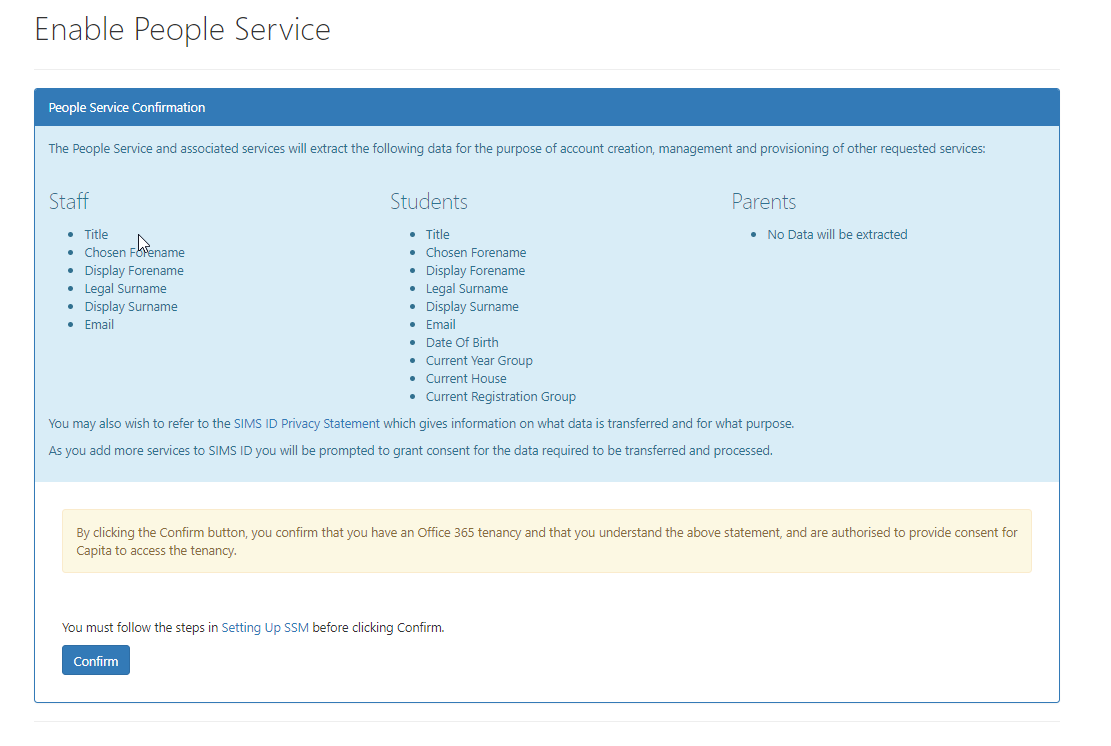Screen dimensions: 1111x746
Task: Click Chosen Forename in the Students list
Action: click(x=476, y=253)
